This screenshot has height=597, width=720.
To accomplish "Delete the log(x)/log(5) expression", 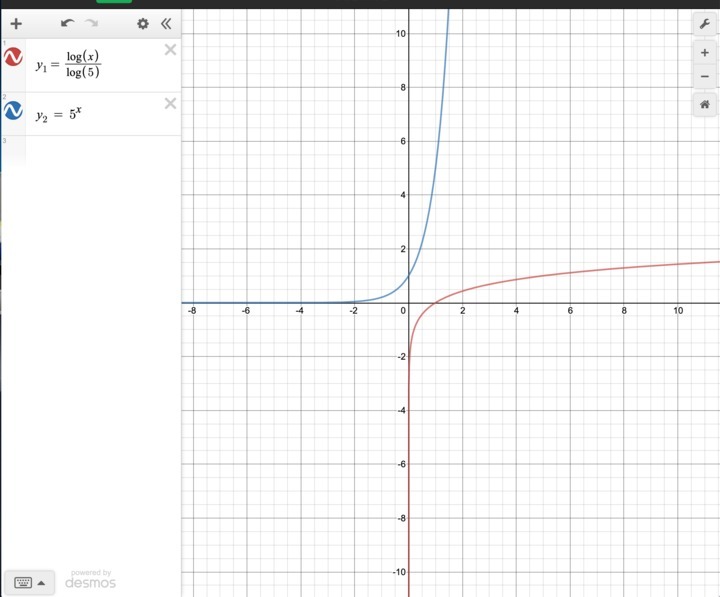I will tap(170, 50).
